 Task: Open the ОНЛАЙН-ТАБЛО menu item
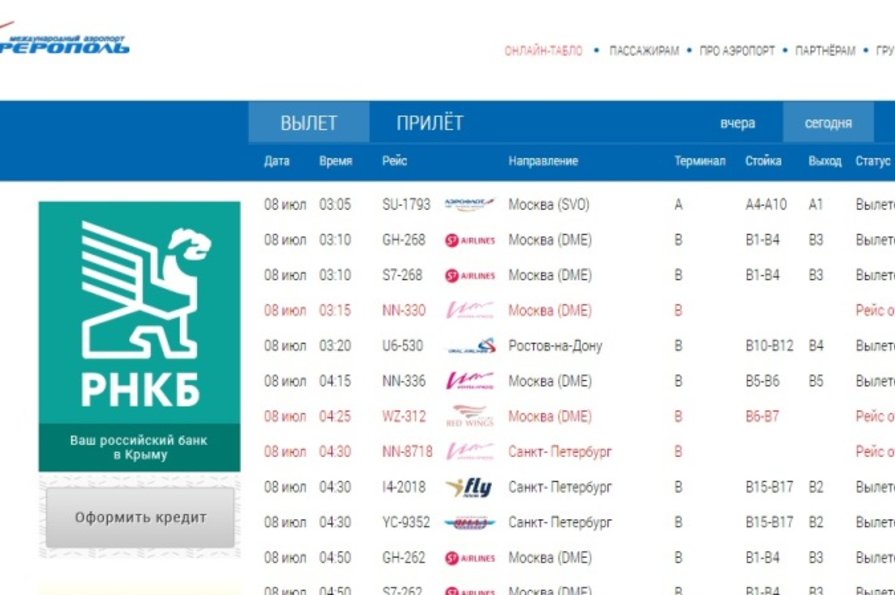[x=543, y=51]
